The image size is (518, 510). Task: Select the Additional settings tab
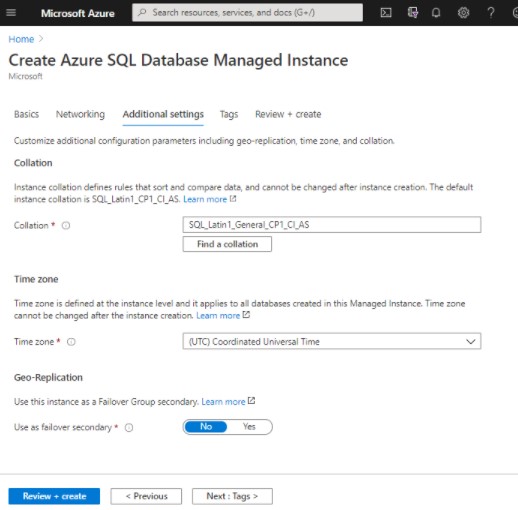click(163, 114)
